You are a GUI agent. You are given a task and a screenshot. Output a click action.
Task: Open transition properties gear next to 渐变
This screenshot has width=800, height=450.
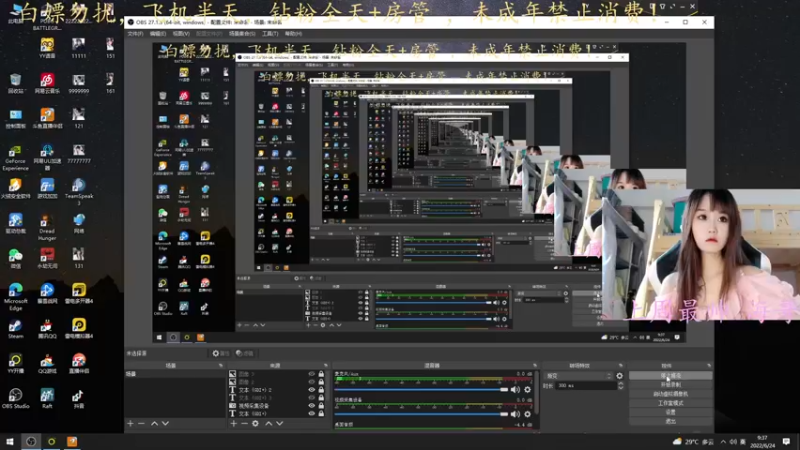(x=619, y=376)
